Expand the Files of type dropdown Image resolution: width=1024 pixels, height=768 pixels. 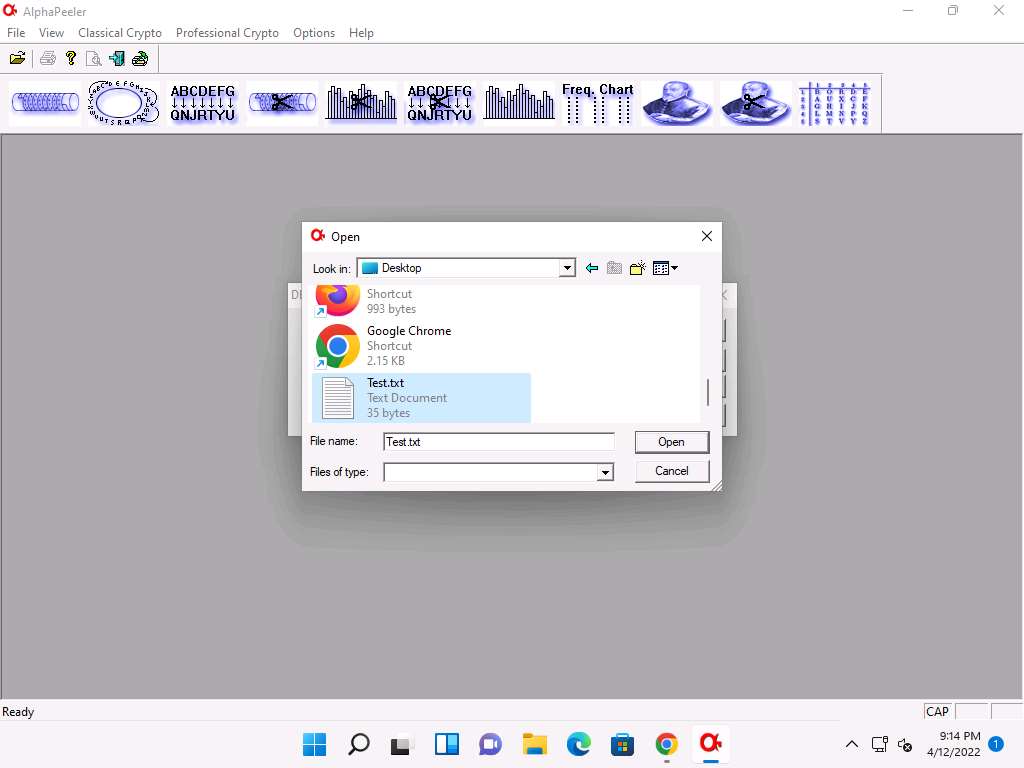tap(604, 472)
